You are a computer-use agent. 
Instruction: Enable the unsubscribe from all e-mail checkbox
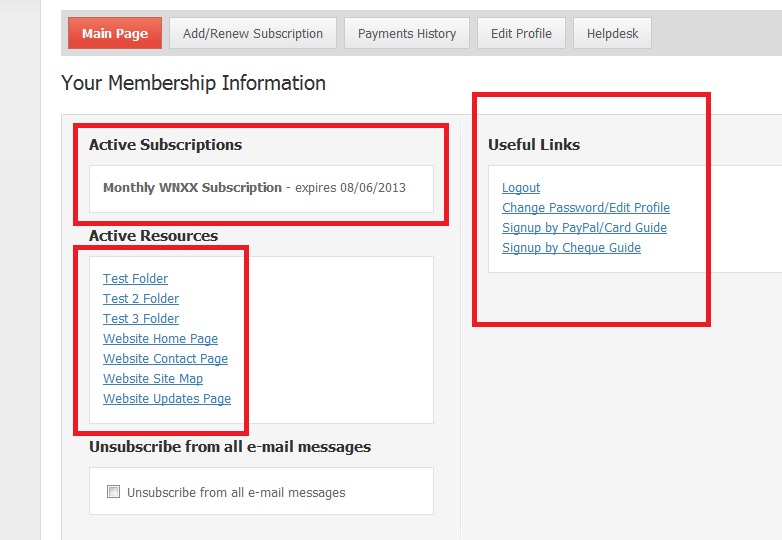tap(114, 492)
